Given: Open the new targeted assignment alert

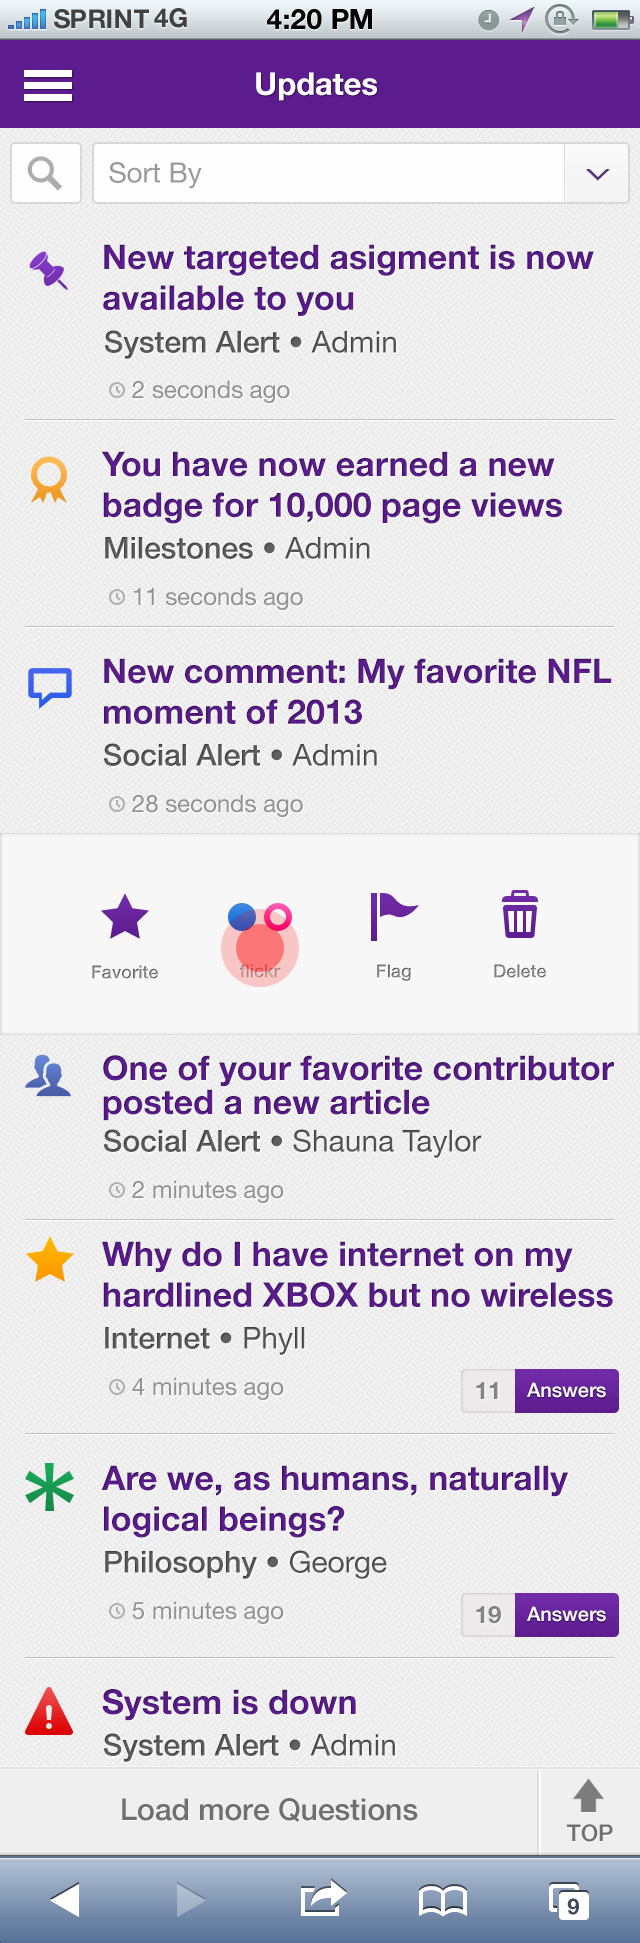Looking at the screenshot, I should pos(347,278).
